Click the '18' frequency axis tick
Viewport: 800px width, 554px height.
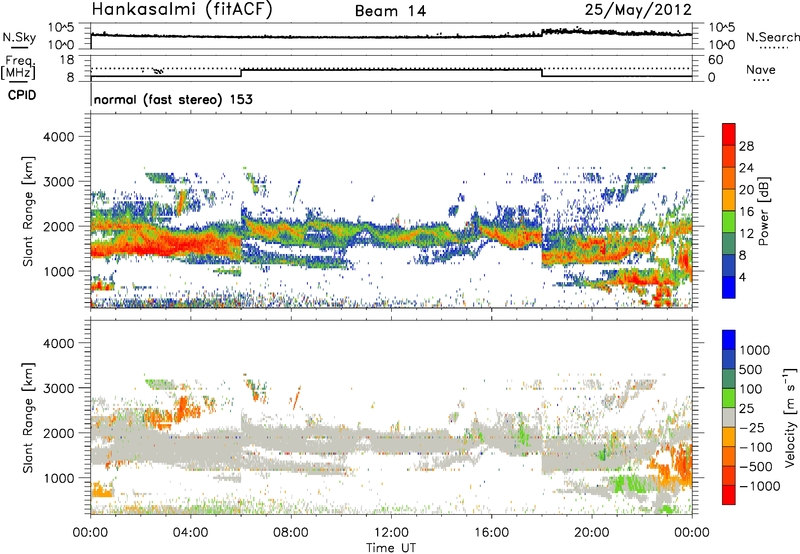pyautogui.click(x=67, y=60)
